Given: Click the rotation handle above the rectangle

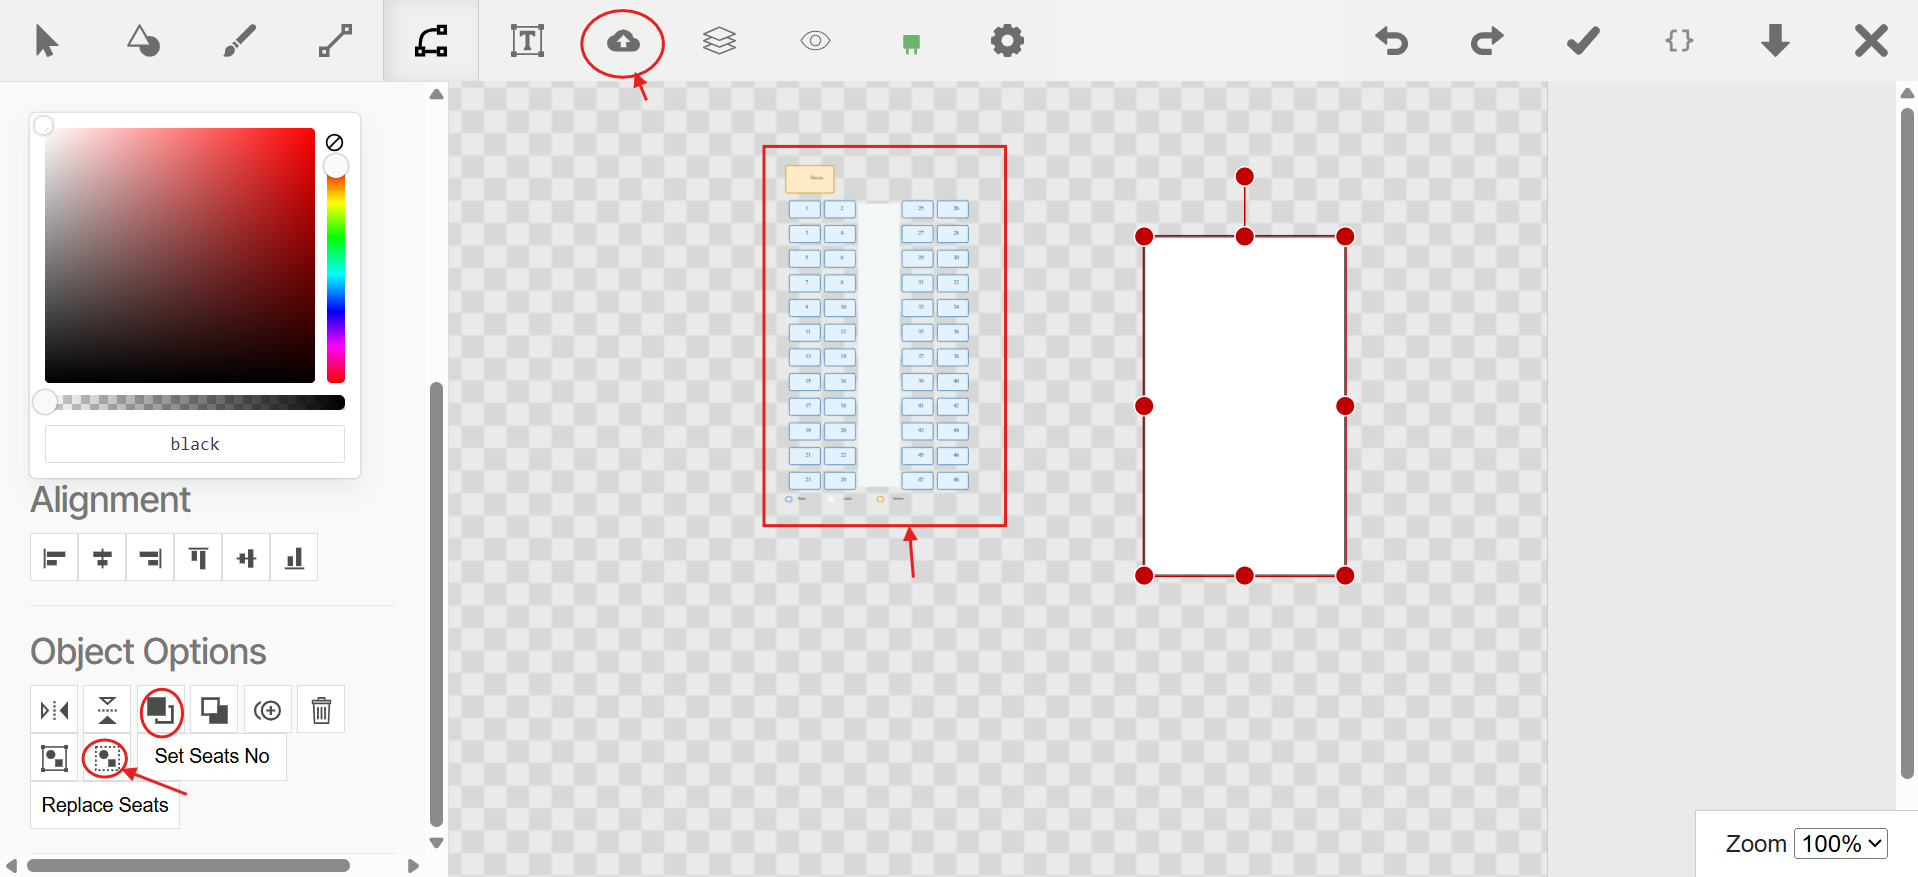Looking at the screenshot, I should click(x=1244, y=176).
